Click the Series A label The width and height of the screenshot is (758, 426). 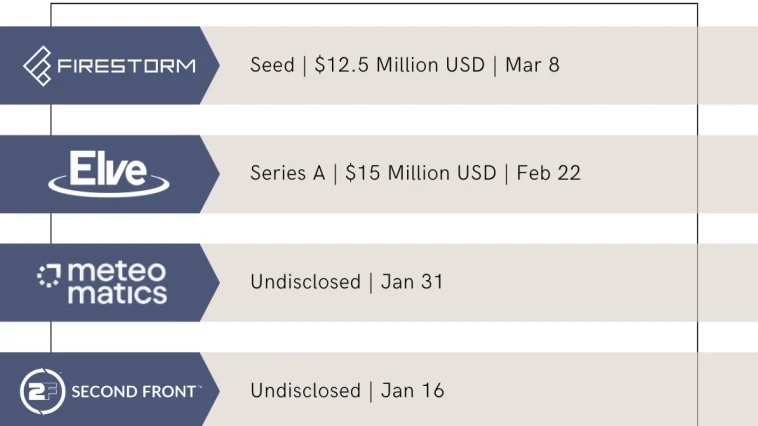[x=288, y=173]
